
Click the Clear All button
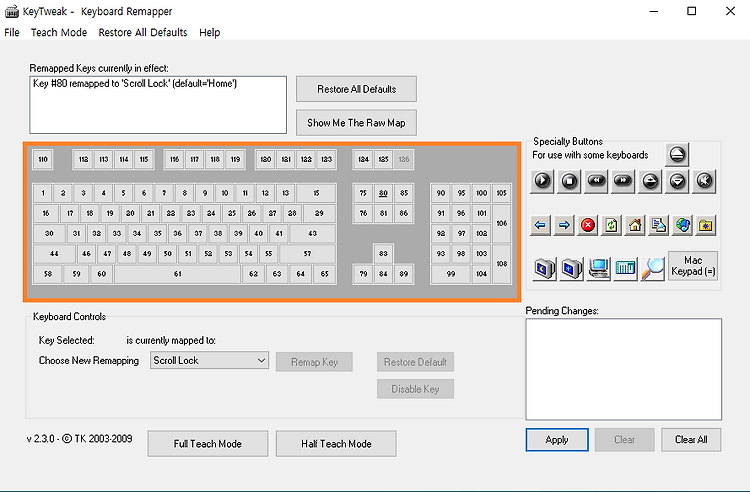click(691, 439)
